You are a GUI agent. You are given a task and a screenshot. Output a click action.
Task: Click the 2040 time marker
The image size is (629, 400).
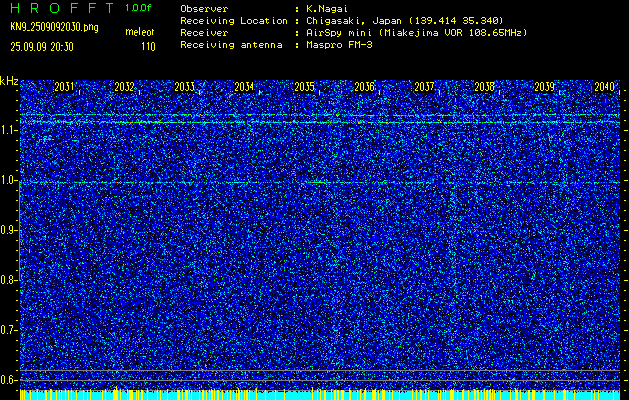coord(605,87)
